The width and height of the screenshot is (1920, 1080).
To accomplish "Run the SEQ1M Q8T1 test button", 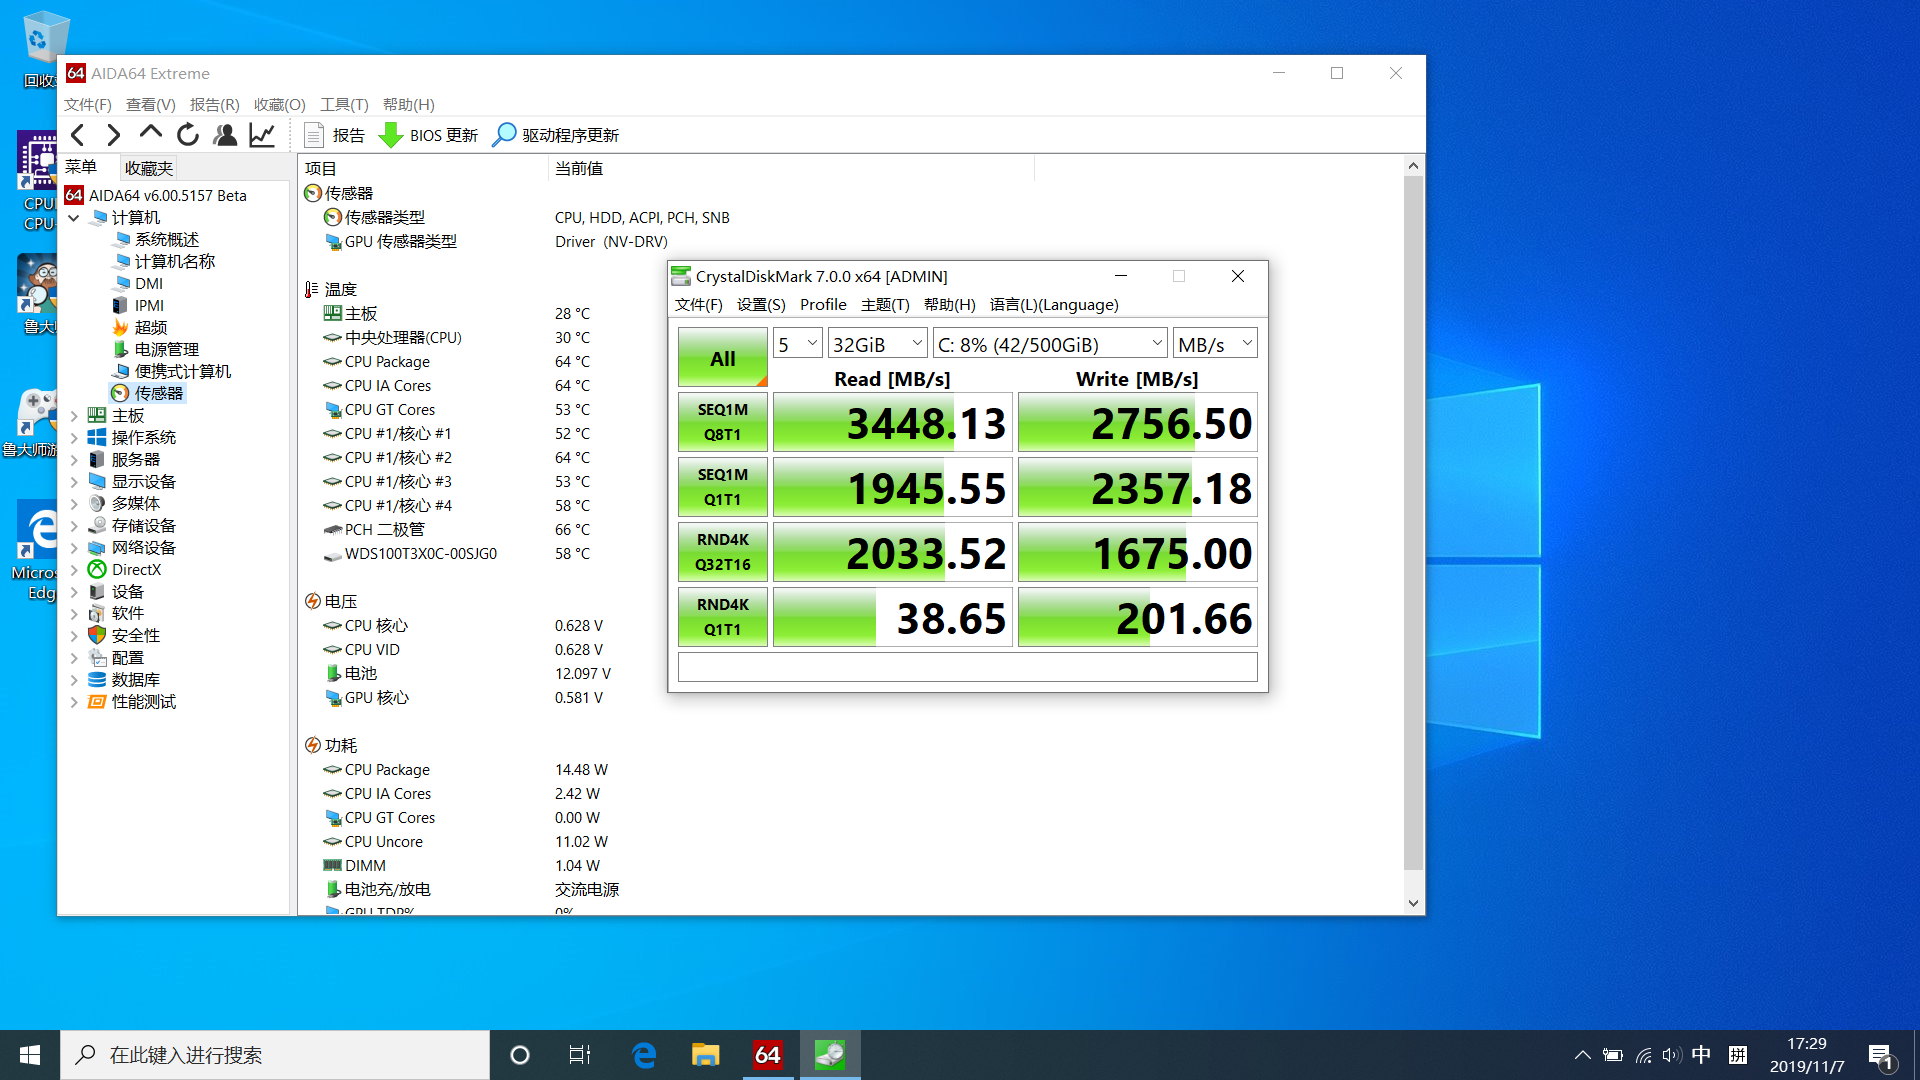I will coord(722,422).
